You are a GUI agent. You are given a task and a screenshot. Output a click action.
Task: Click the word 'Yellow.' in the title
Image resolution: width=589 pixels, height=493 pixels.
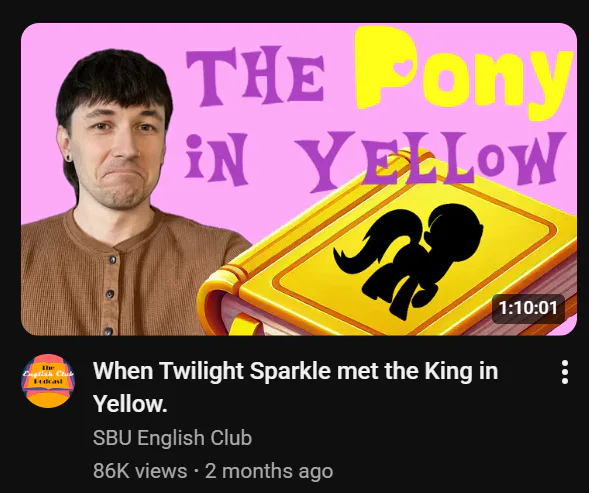[x=130, y=404]
